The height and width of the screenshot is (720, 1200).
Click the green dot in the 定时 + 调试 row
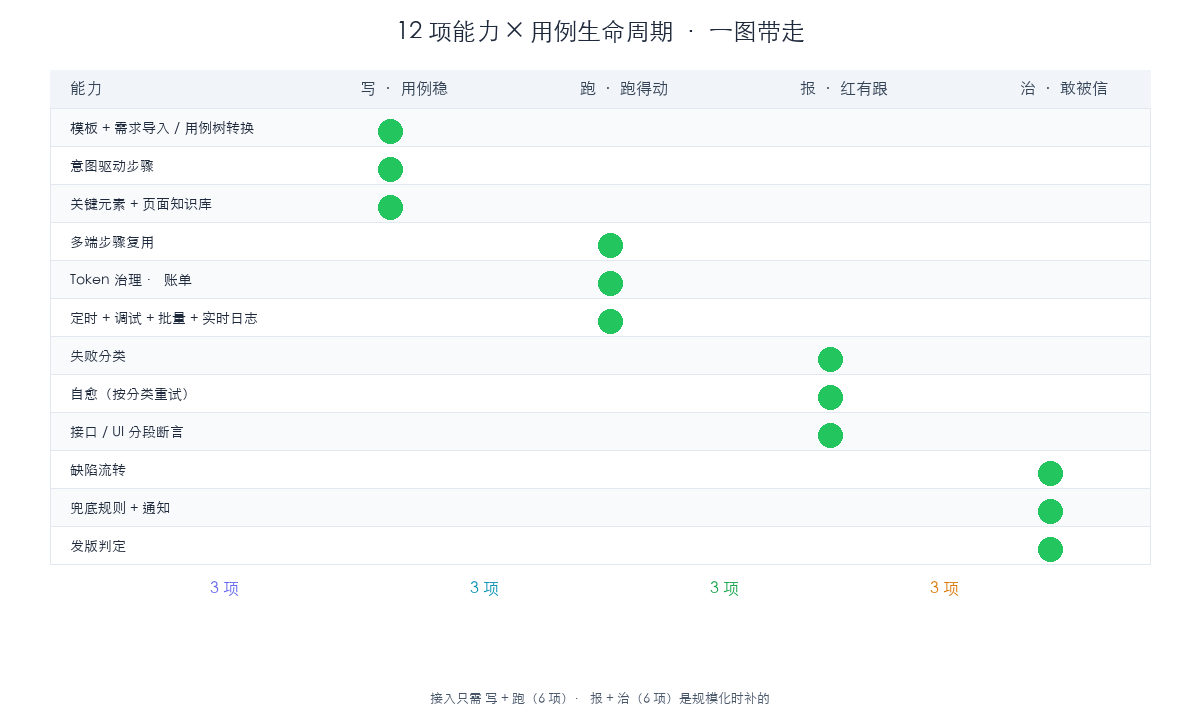click(610, 321)
